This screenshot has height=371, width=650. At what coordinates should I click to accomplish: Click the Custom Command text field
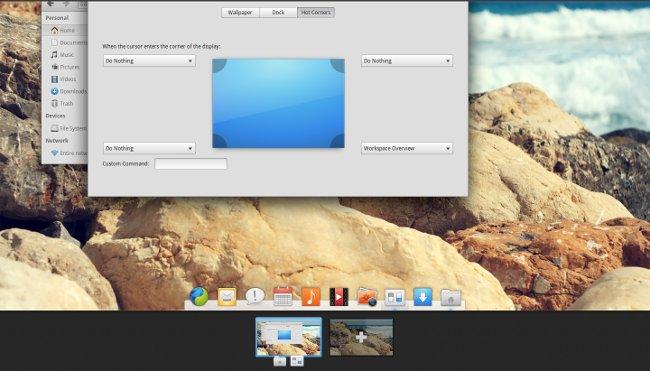191,164
